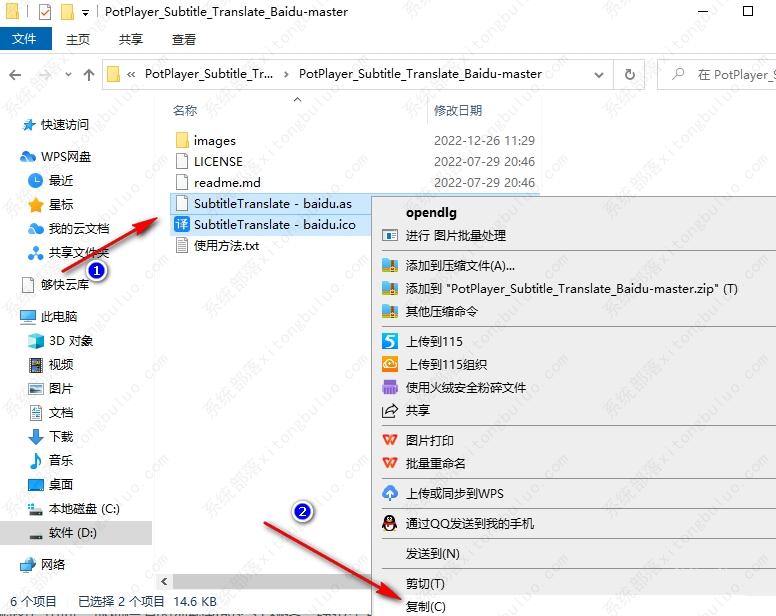
Task: Sort files by 修改日期 column header
Action: [458, 110]
